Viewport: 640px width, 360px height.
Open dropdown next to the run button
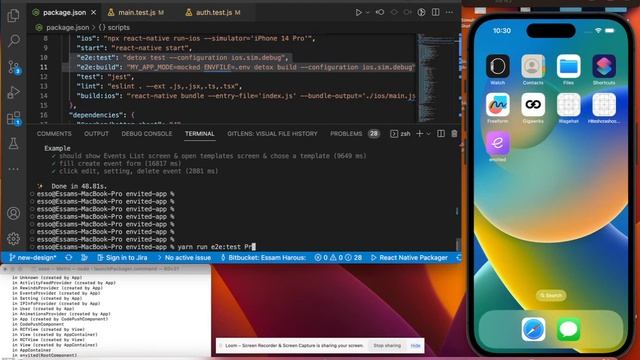point(367,13)
